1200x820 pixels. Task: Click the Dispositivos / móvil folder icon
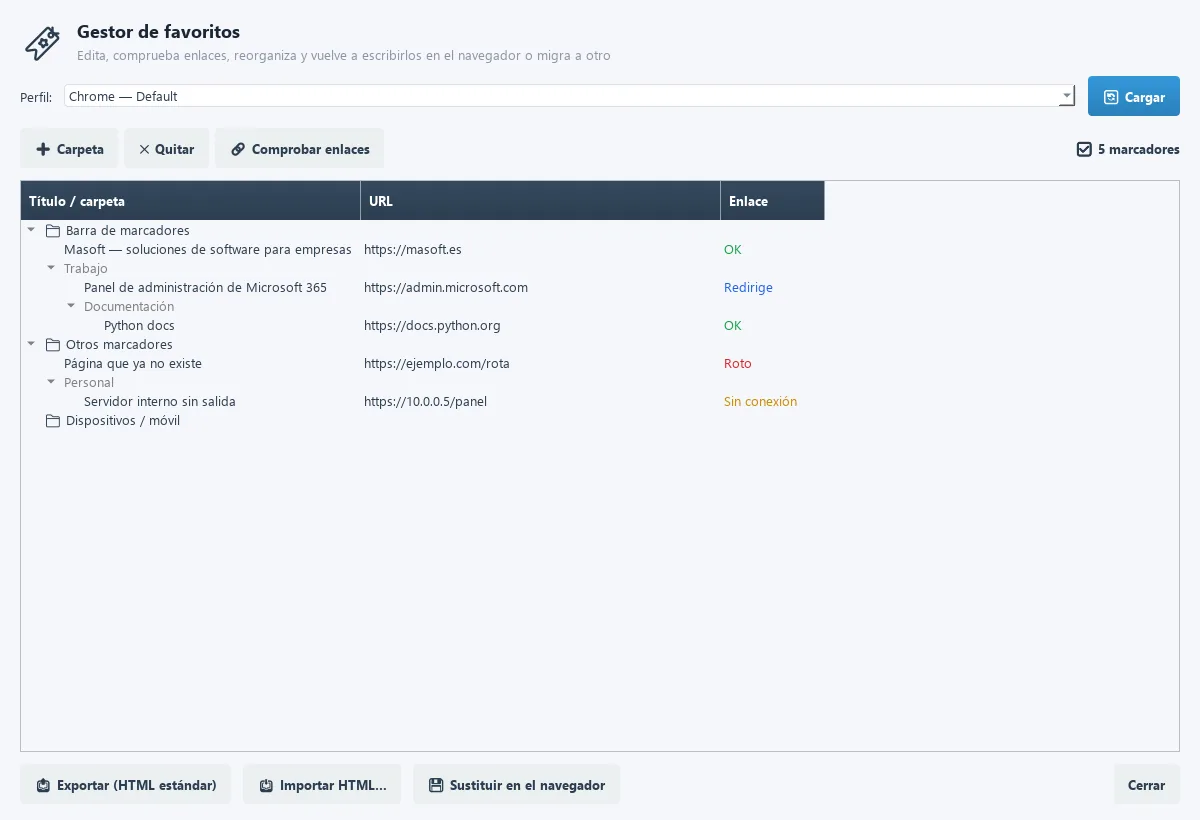[x=53, y=421]
